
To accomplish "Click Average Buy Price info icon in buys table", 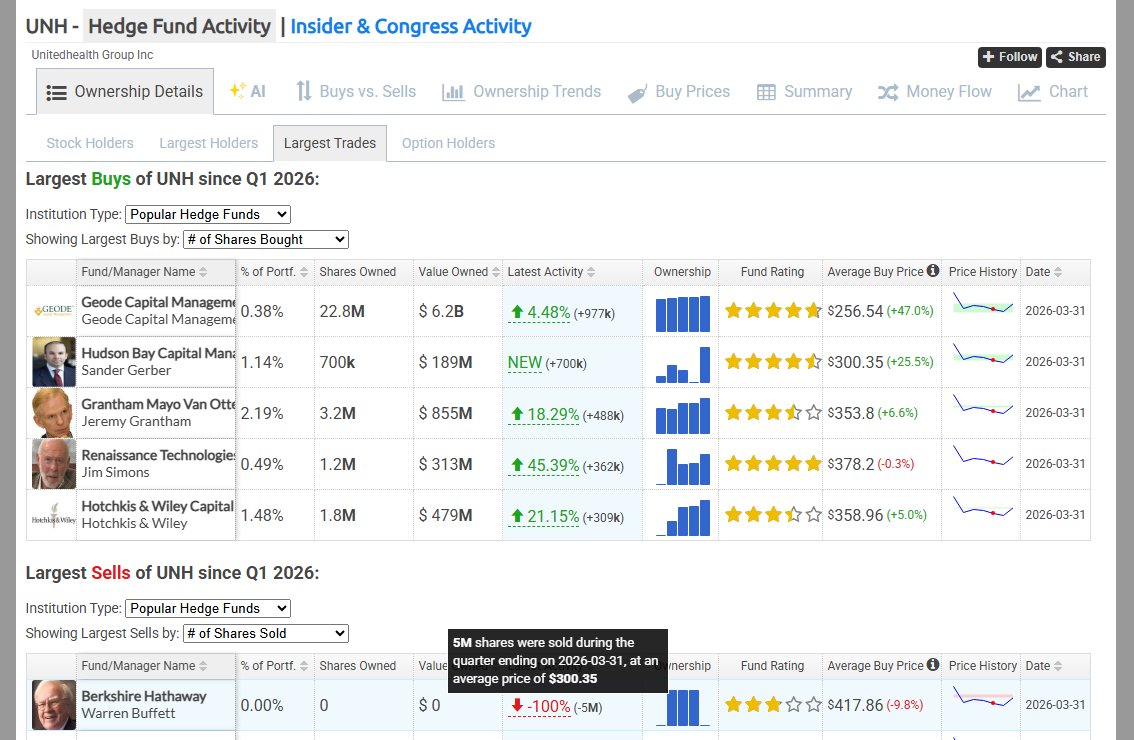I will point(933,271).
